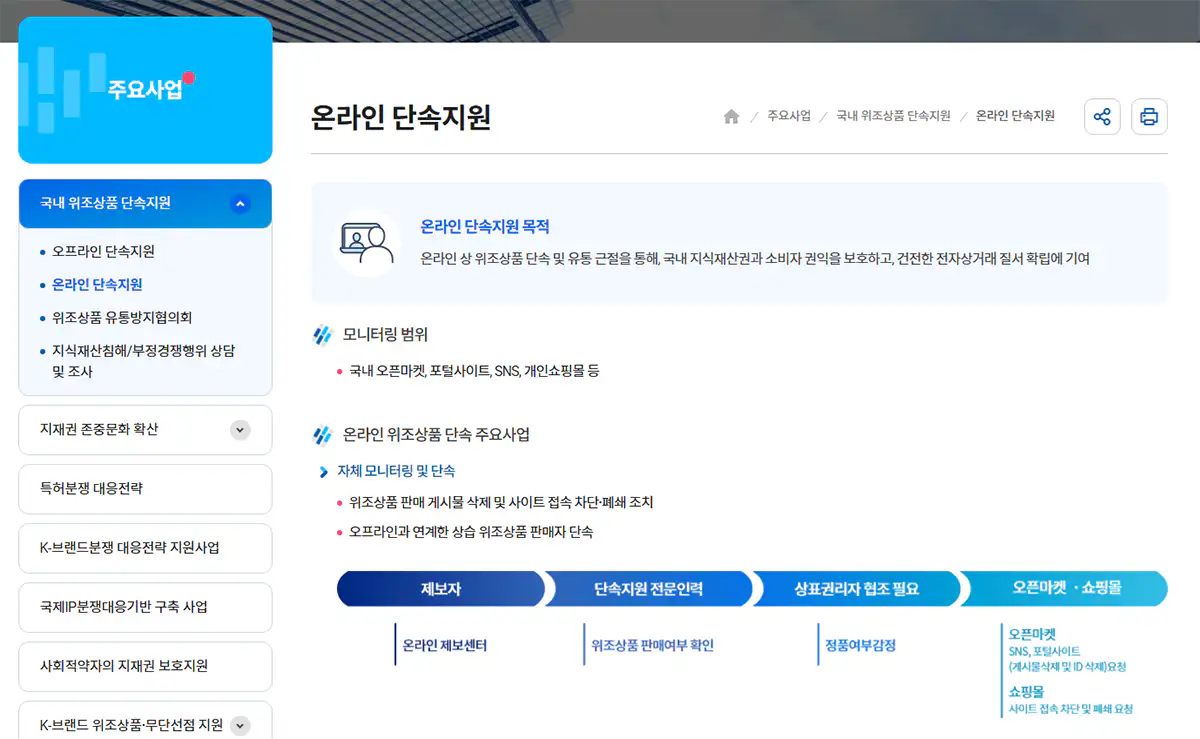The height and width of the screenshot is (739, 1200).
Task: Expand the K-브랜드 위조상품·무단선점 지원 section
Action: point(239,725)
